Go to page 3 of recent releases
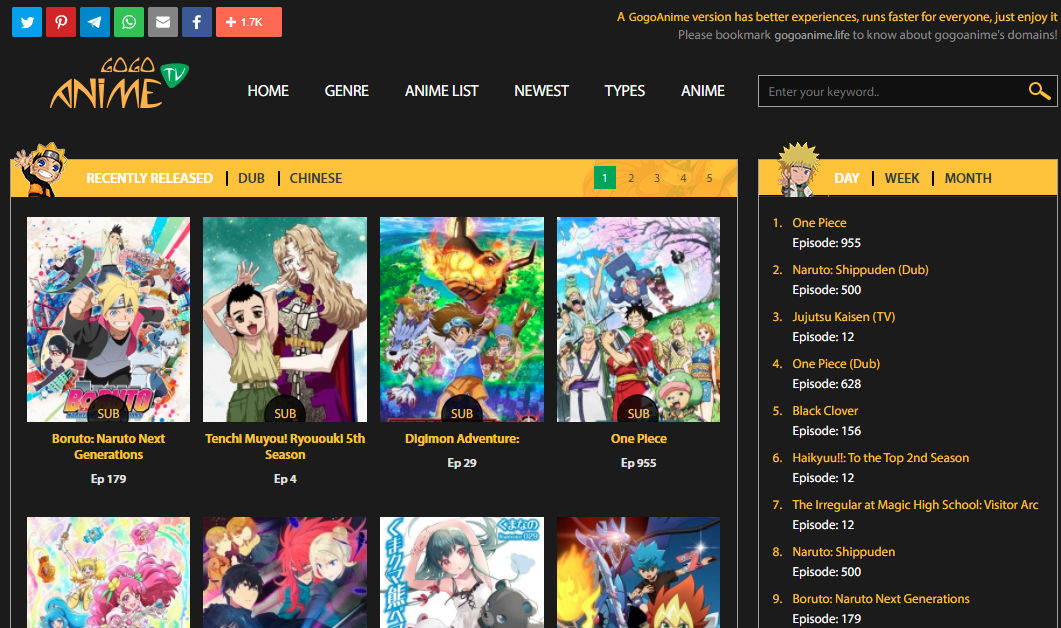Viewport: 1061px width, 628px height. point(657,178)
